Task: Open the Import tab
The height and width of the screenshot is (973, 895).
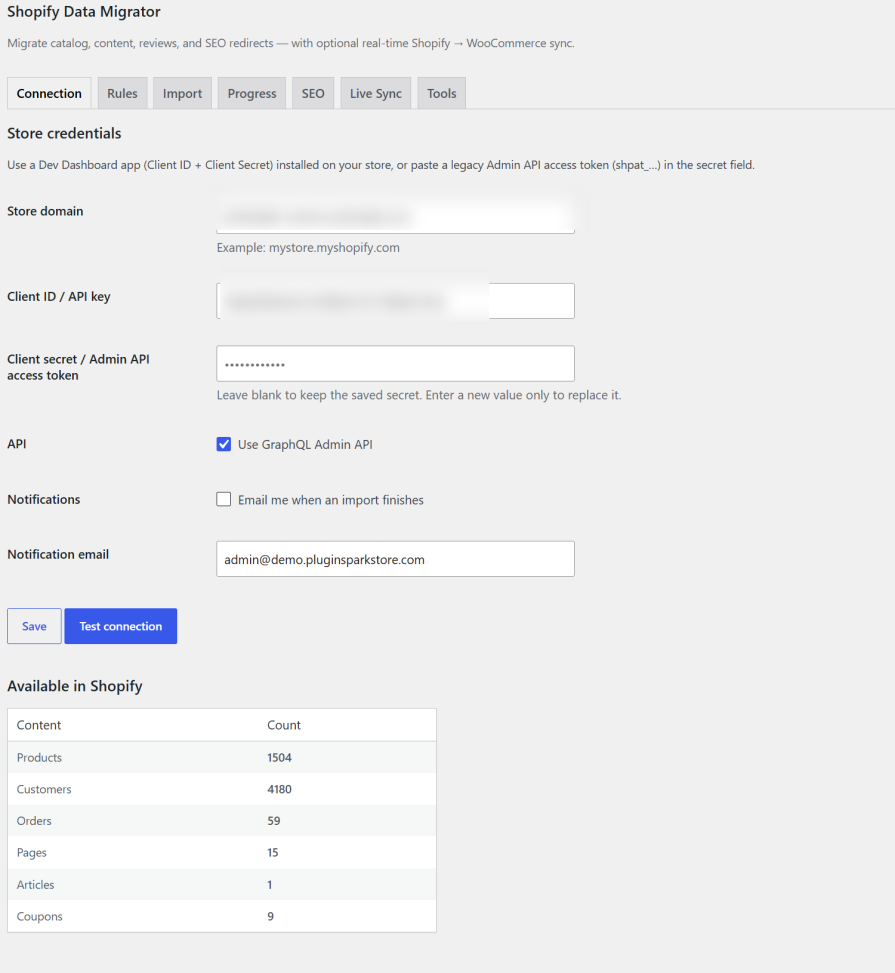Action: point(182,93)
